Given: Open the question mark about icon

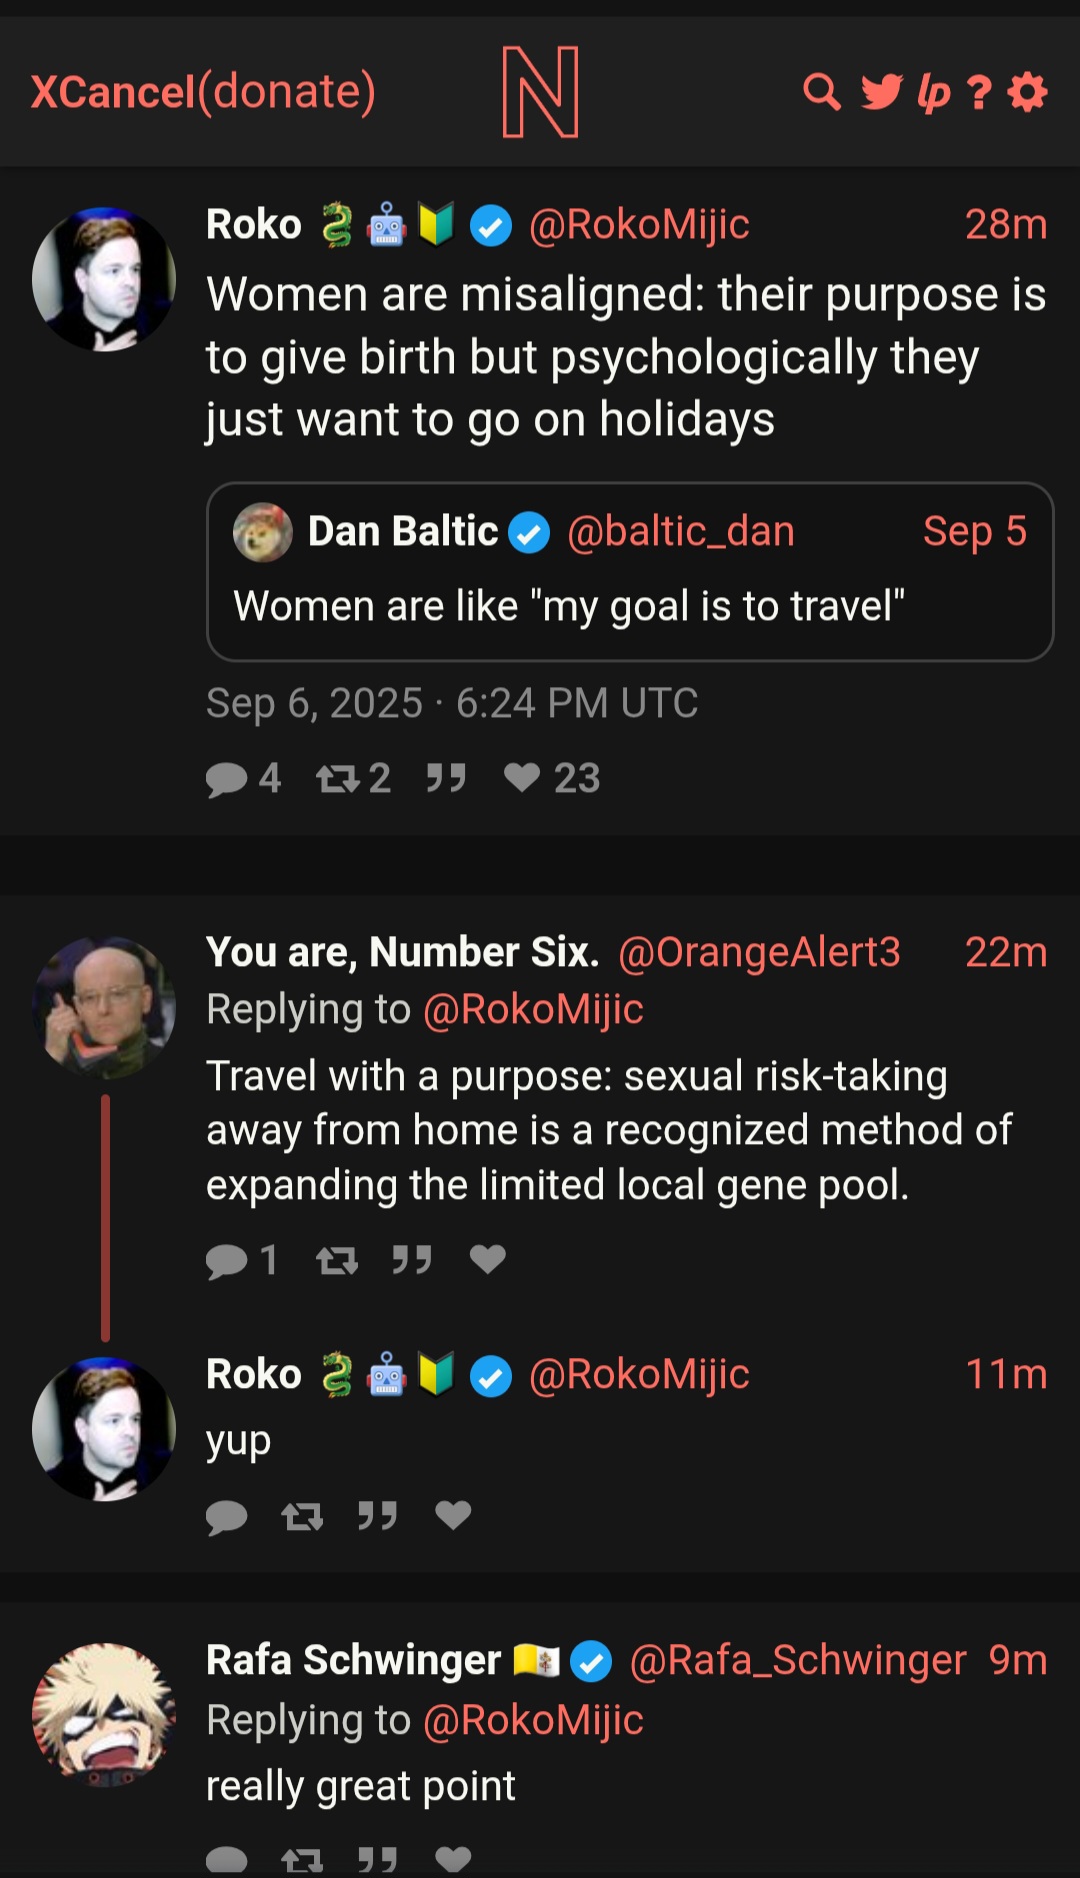Looking at the screenshot, I should click(979, 93).
